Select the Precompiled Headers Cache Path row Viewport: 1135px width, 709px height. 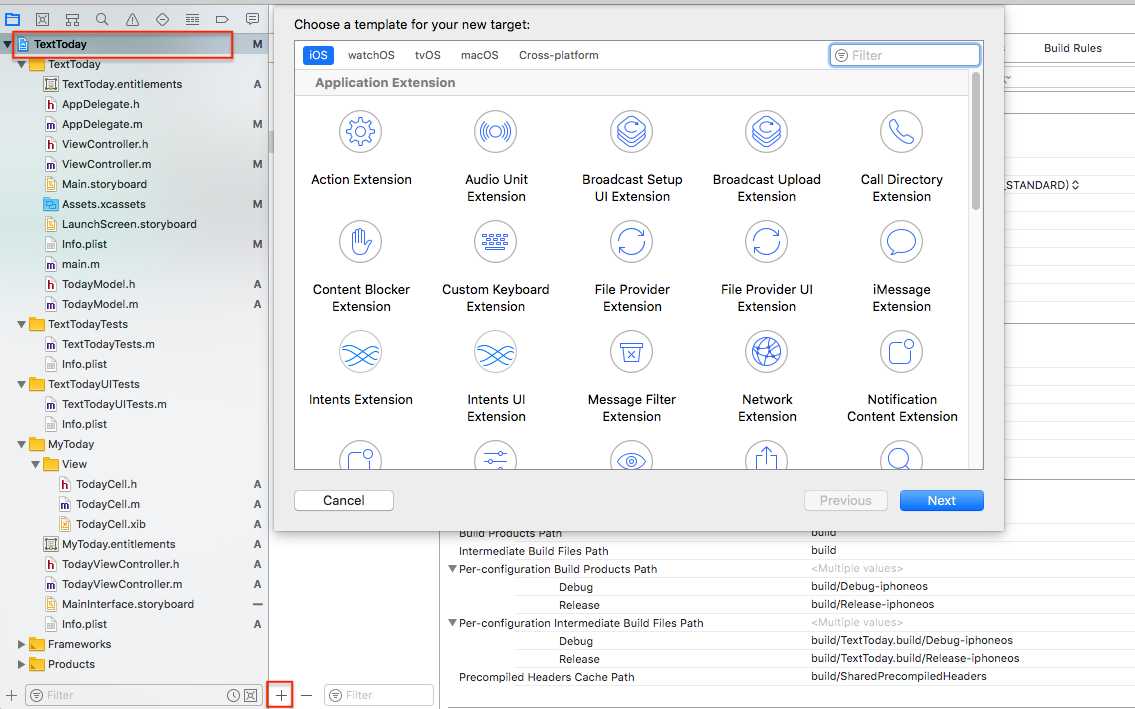[x=789, y=677]
